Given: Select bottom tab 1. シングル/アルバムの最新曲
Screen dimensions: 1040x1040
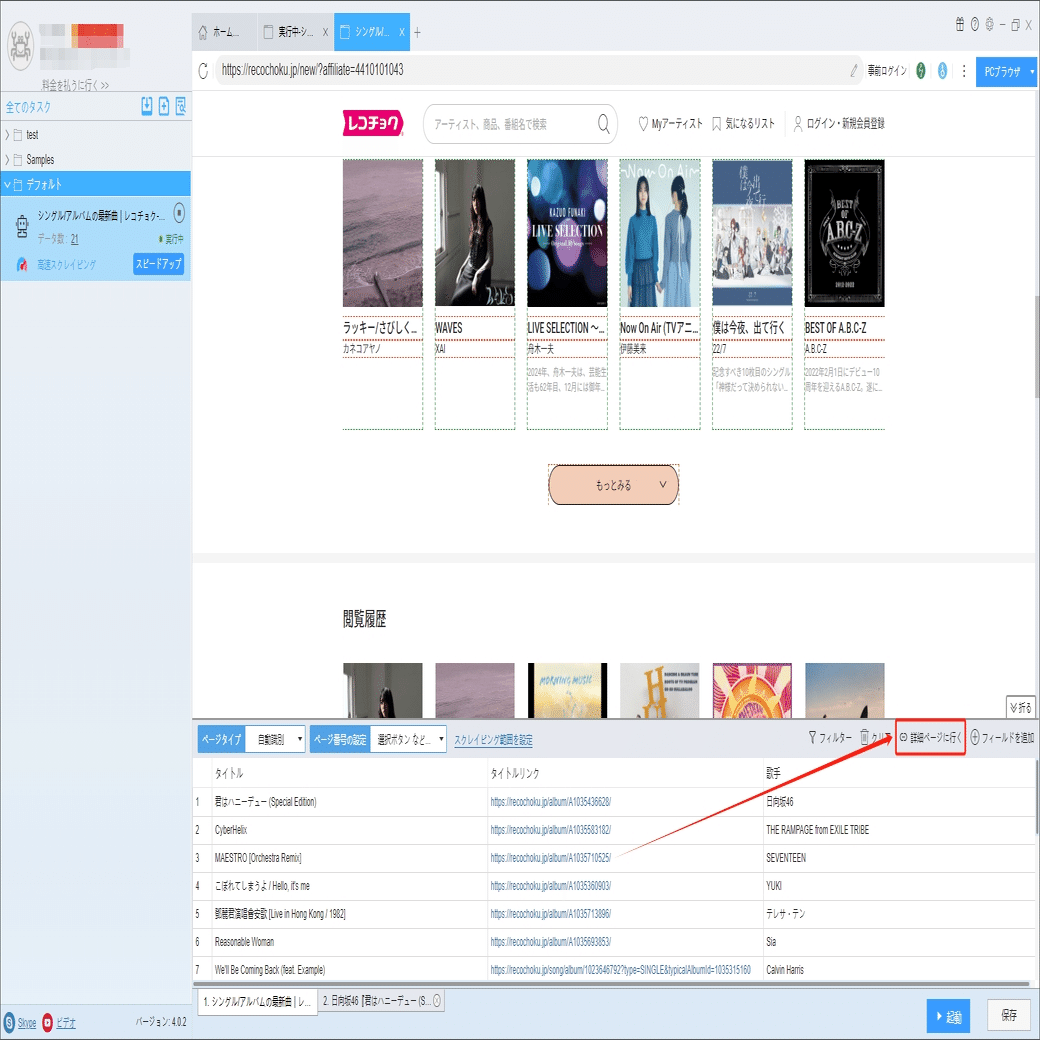Looking at the screenshot, I should coord(257,1002).
